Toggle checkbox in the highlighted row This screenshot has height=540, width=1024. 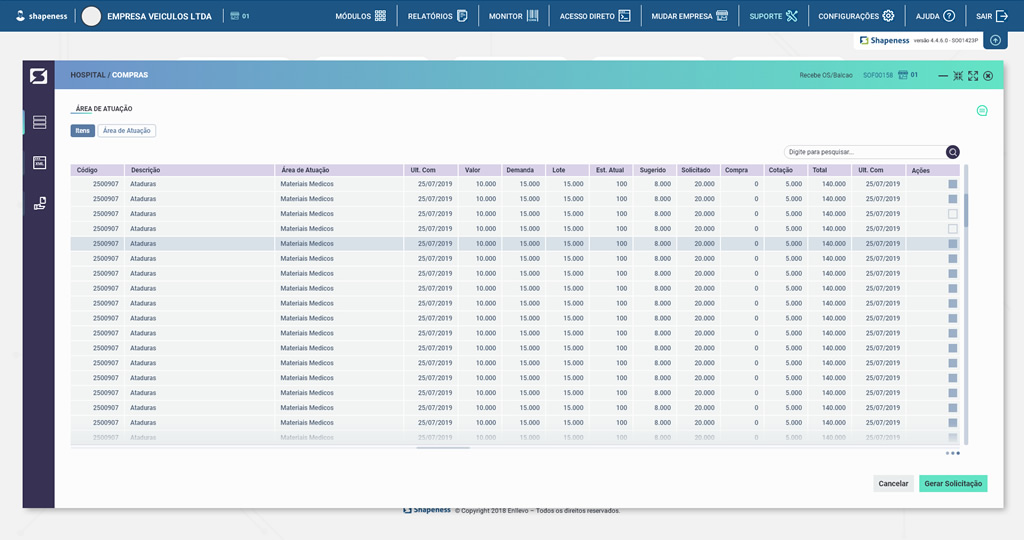pos(953,244)
